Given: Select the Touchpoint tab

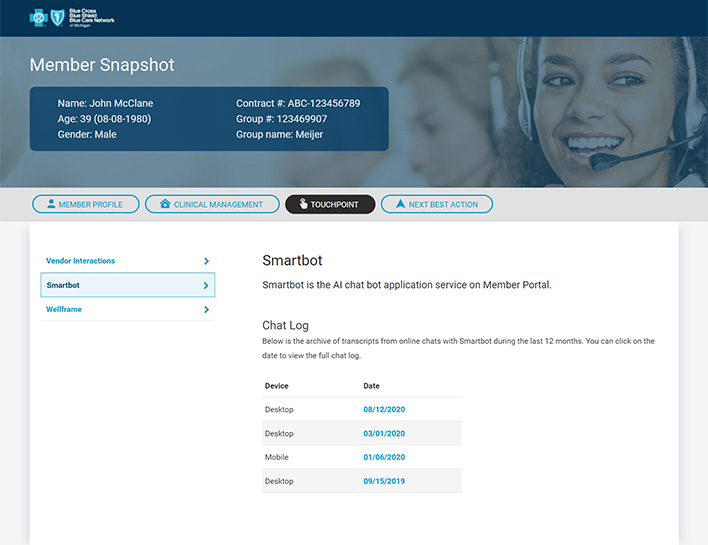Looking at the screenshot, I should (x=330, y=204).
